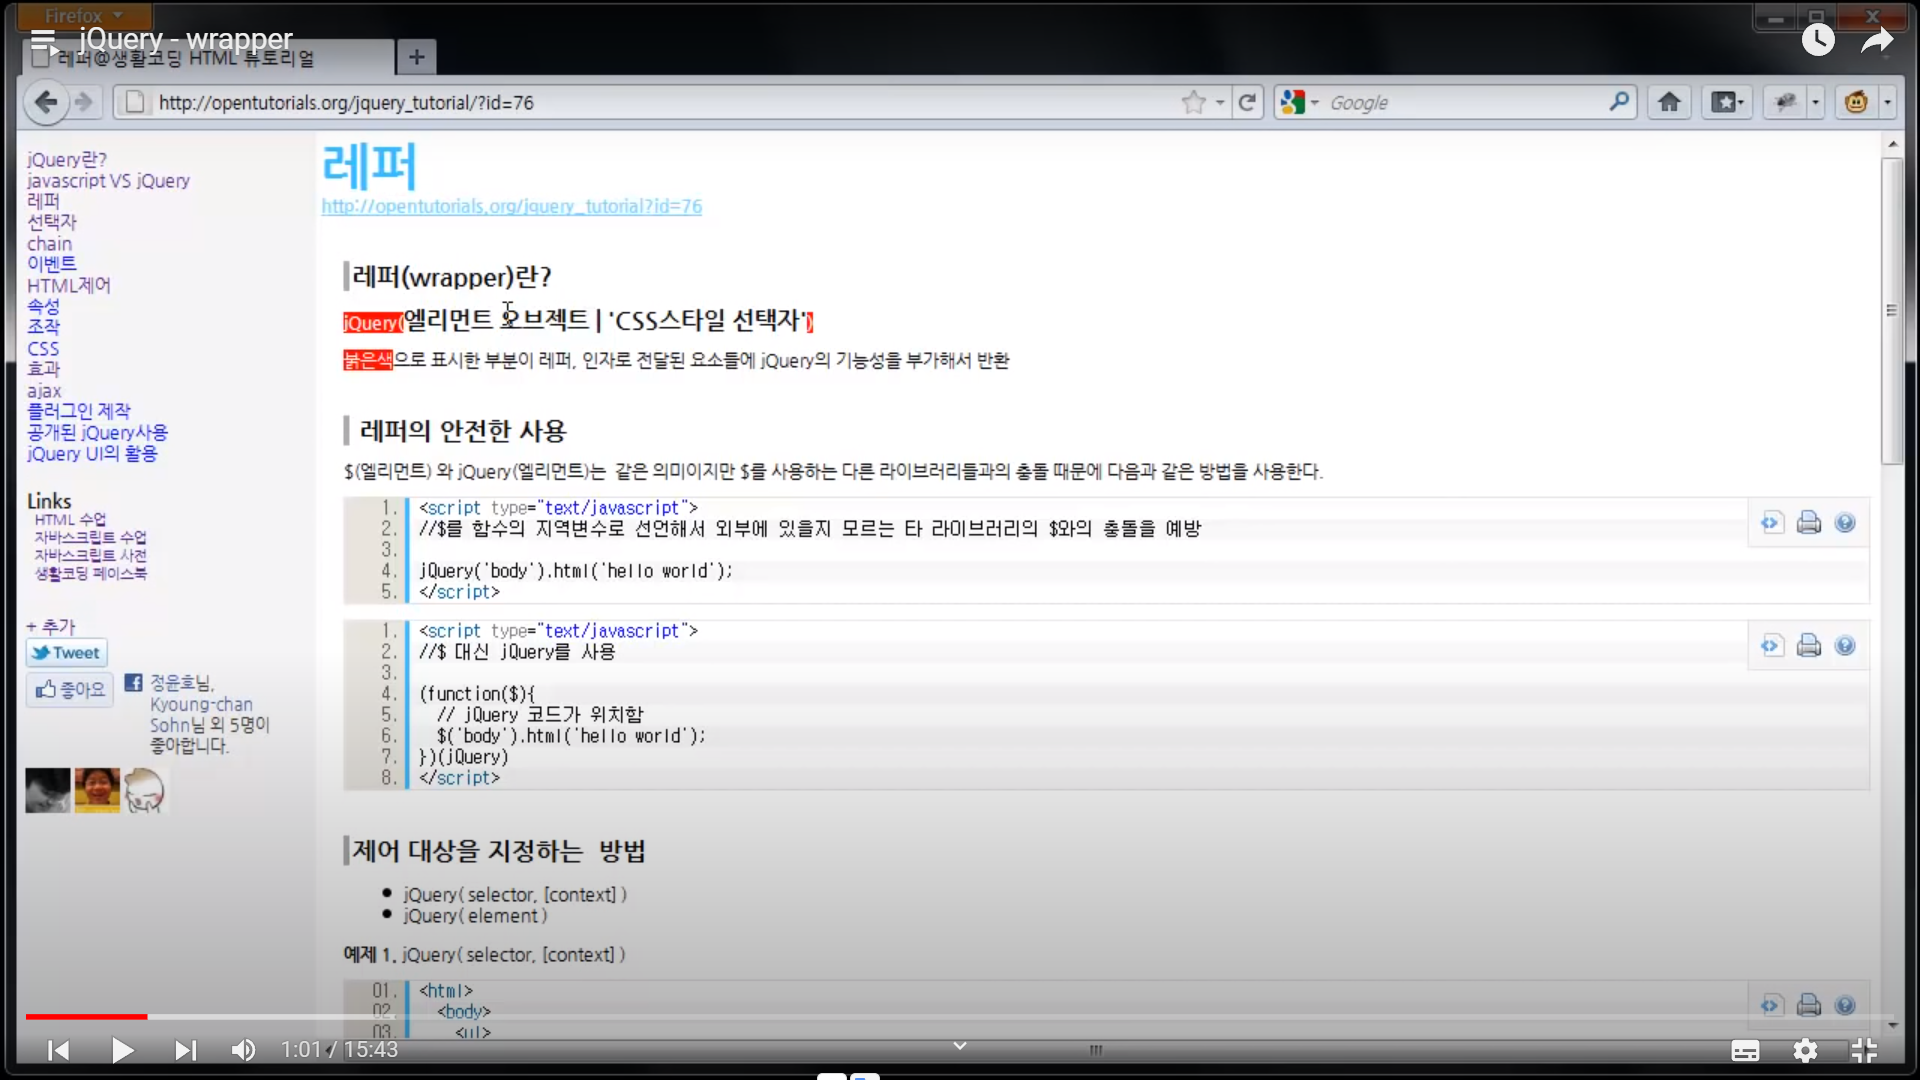
Task: Click the Share arrow icon
Action: pyautogui.click(x=1877, y=40)
